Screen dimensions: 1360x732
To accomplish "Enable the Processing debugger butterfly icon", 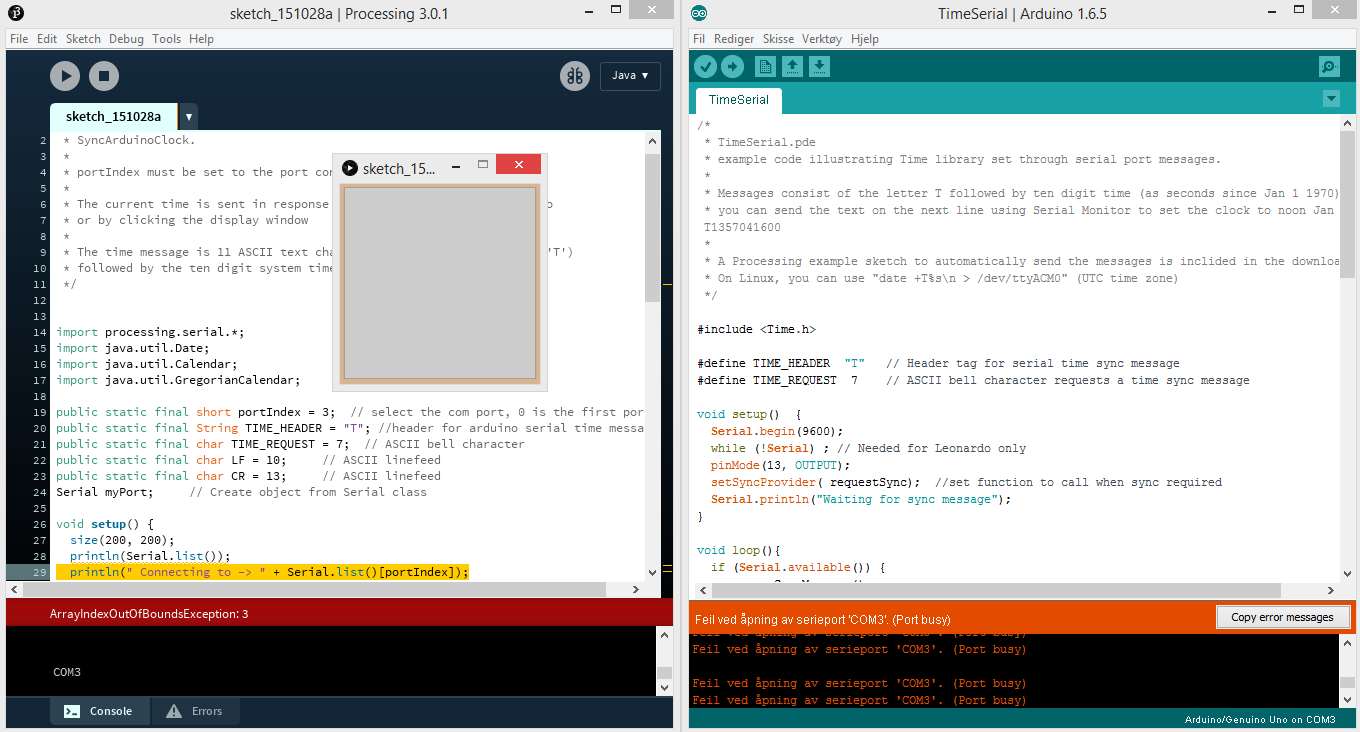I will click(x=575, y=76).
